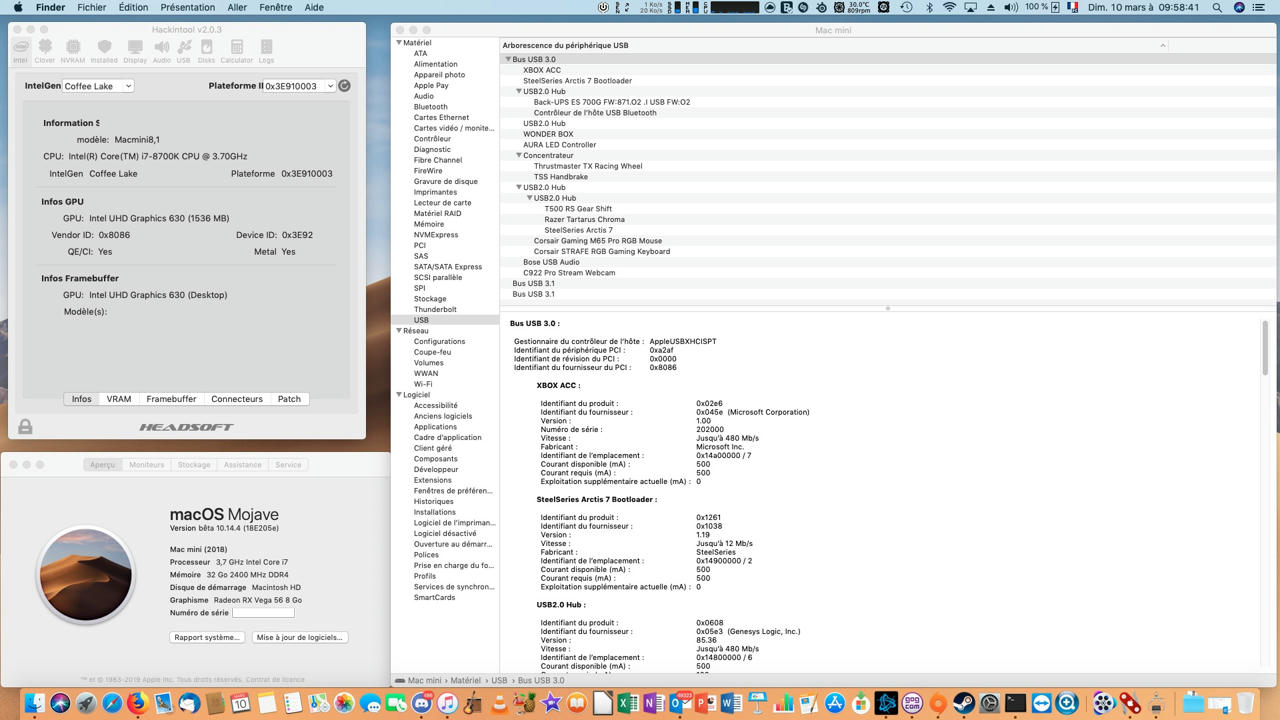Click the lock icon in Hackintool window
Viewport: 1280px width, 720px height.
click(x=25, y=426)
